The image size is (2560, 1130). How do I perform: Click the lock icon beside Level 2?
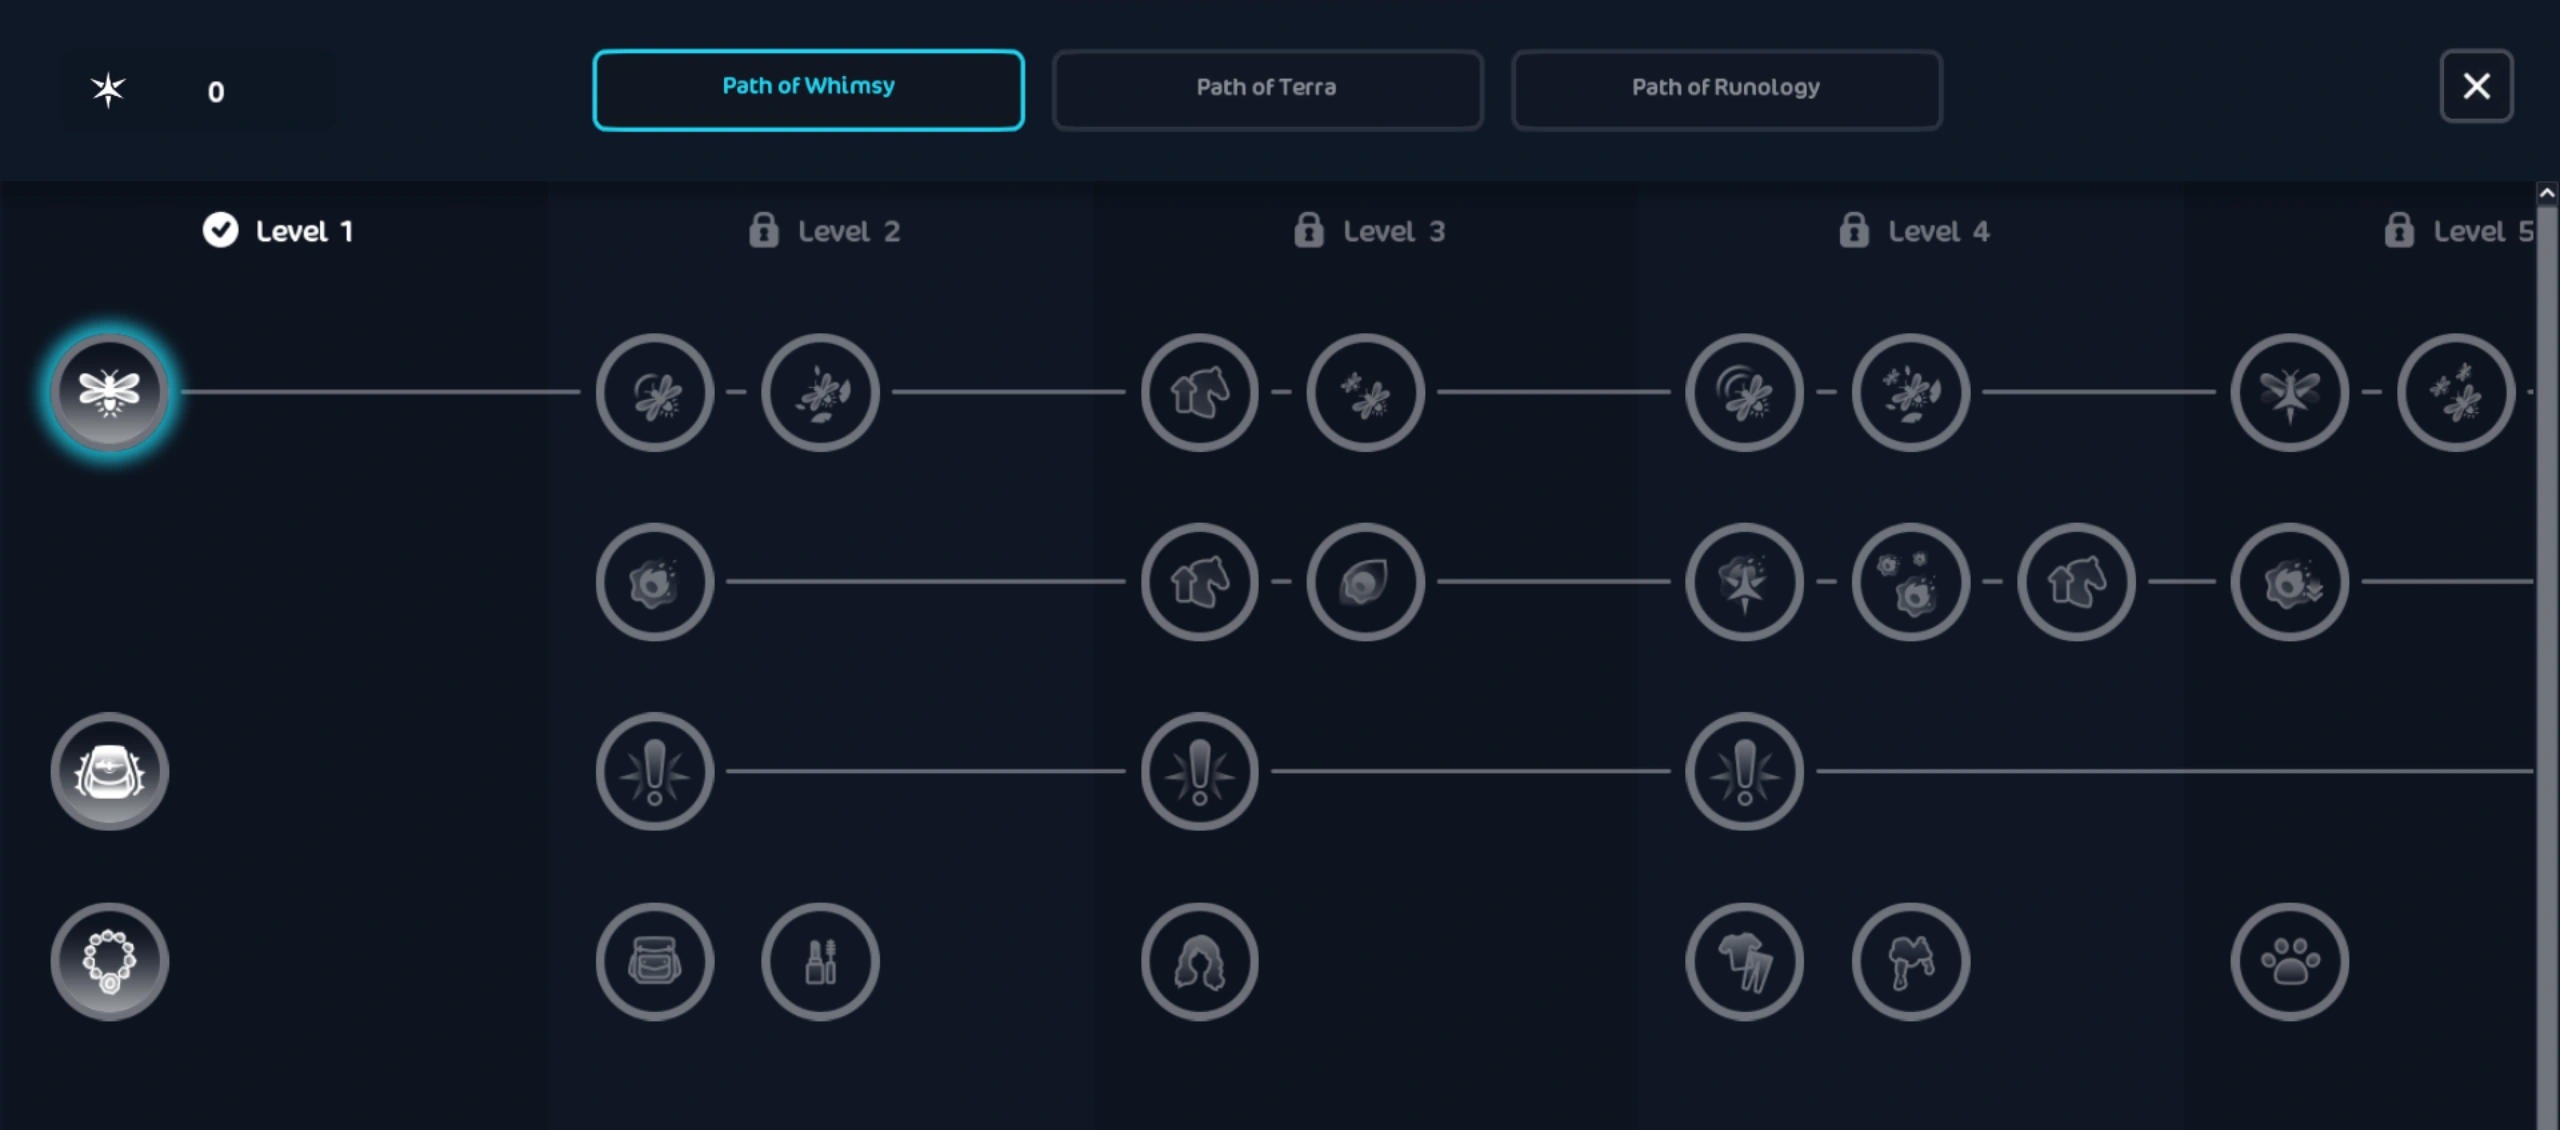point(764,230)
